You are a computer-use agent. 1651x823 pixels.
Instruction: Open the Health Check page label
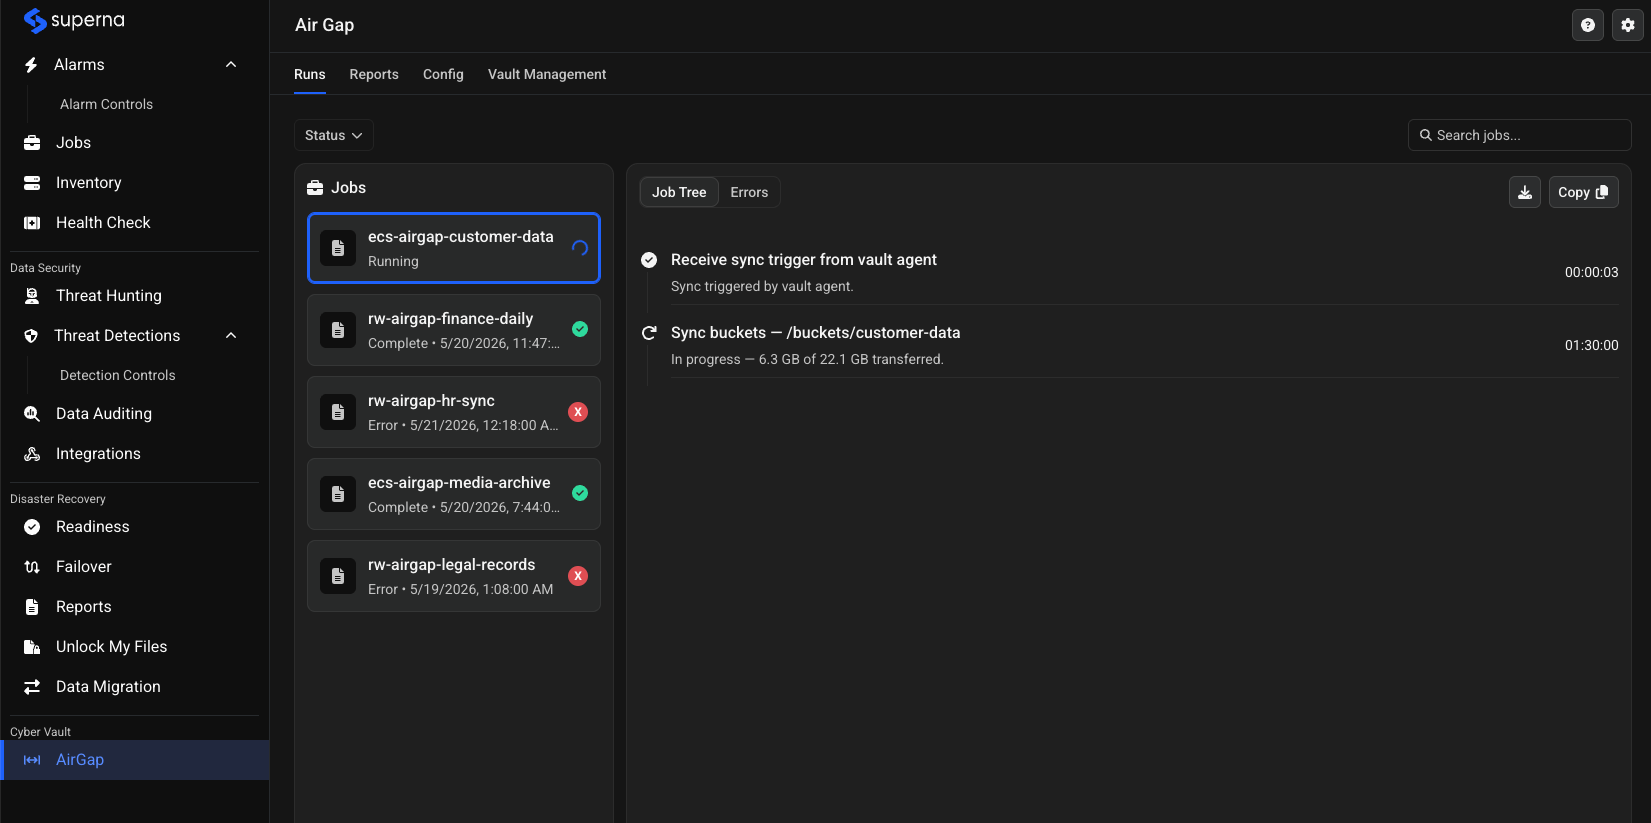pos(103,223)
